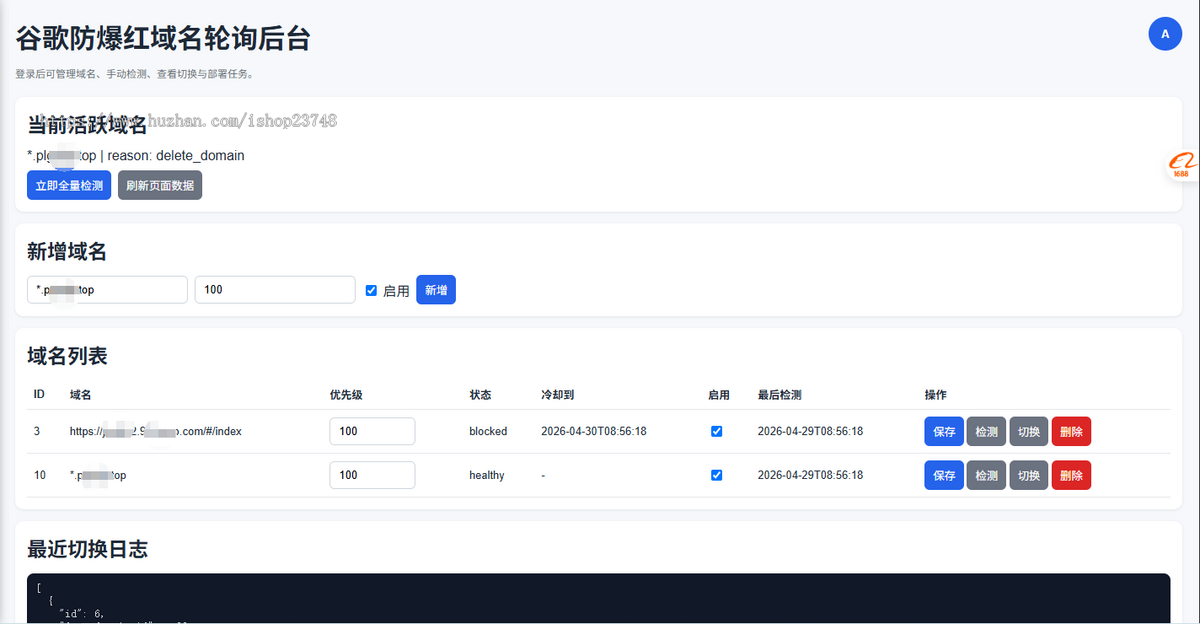Click 切换 for the ID 3 domain
This screenshot has height=624, width=1200.
[1029, 432]
